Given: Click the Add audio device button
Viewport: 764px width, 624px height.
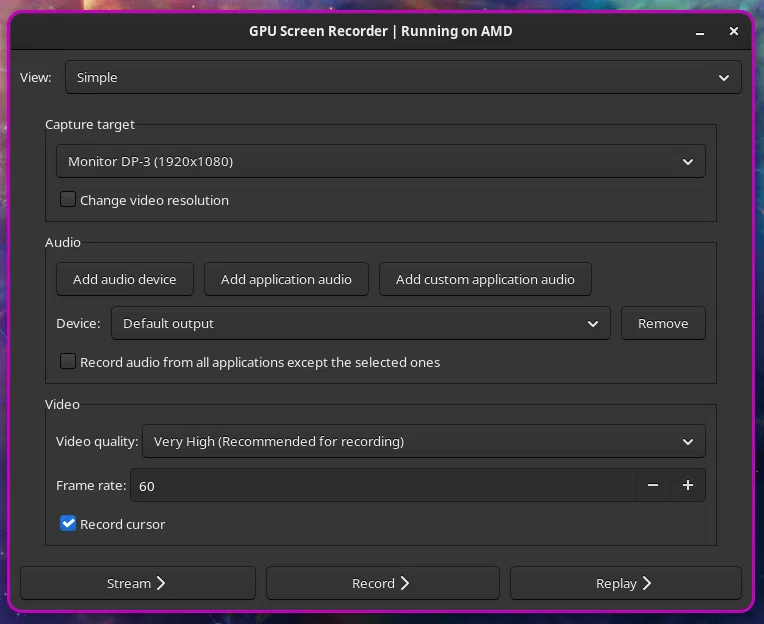Looking at the screenshot, I should tap(125, 279).
